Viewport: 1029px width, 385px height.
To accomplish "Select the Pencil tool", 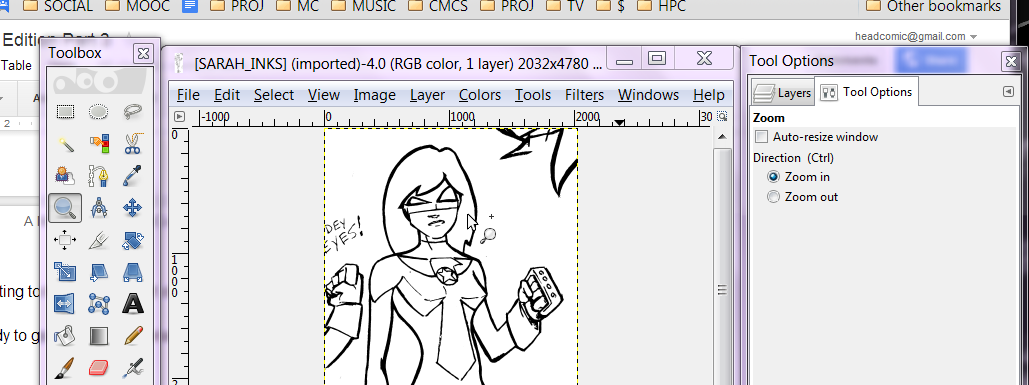I will 133,336.
